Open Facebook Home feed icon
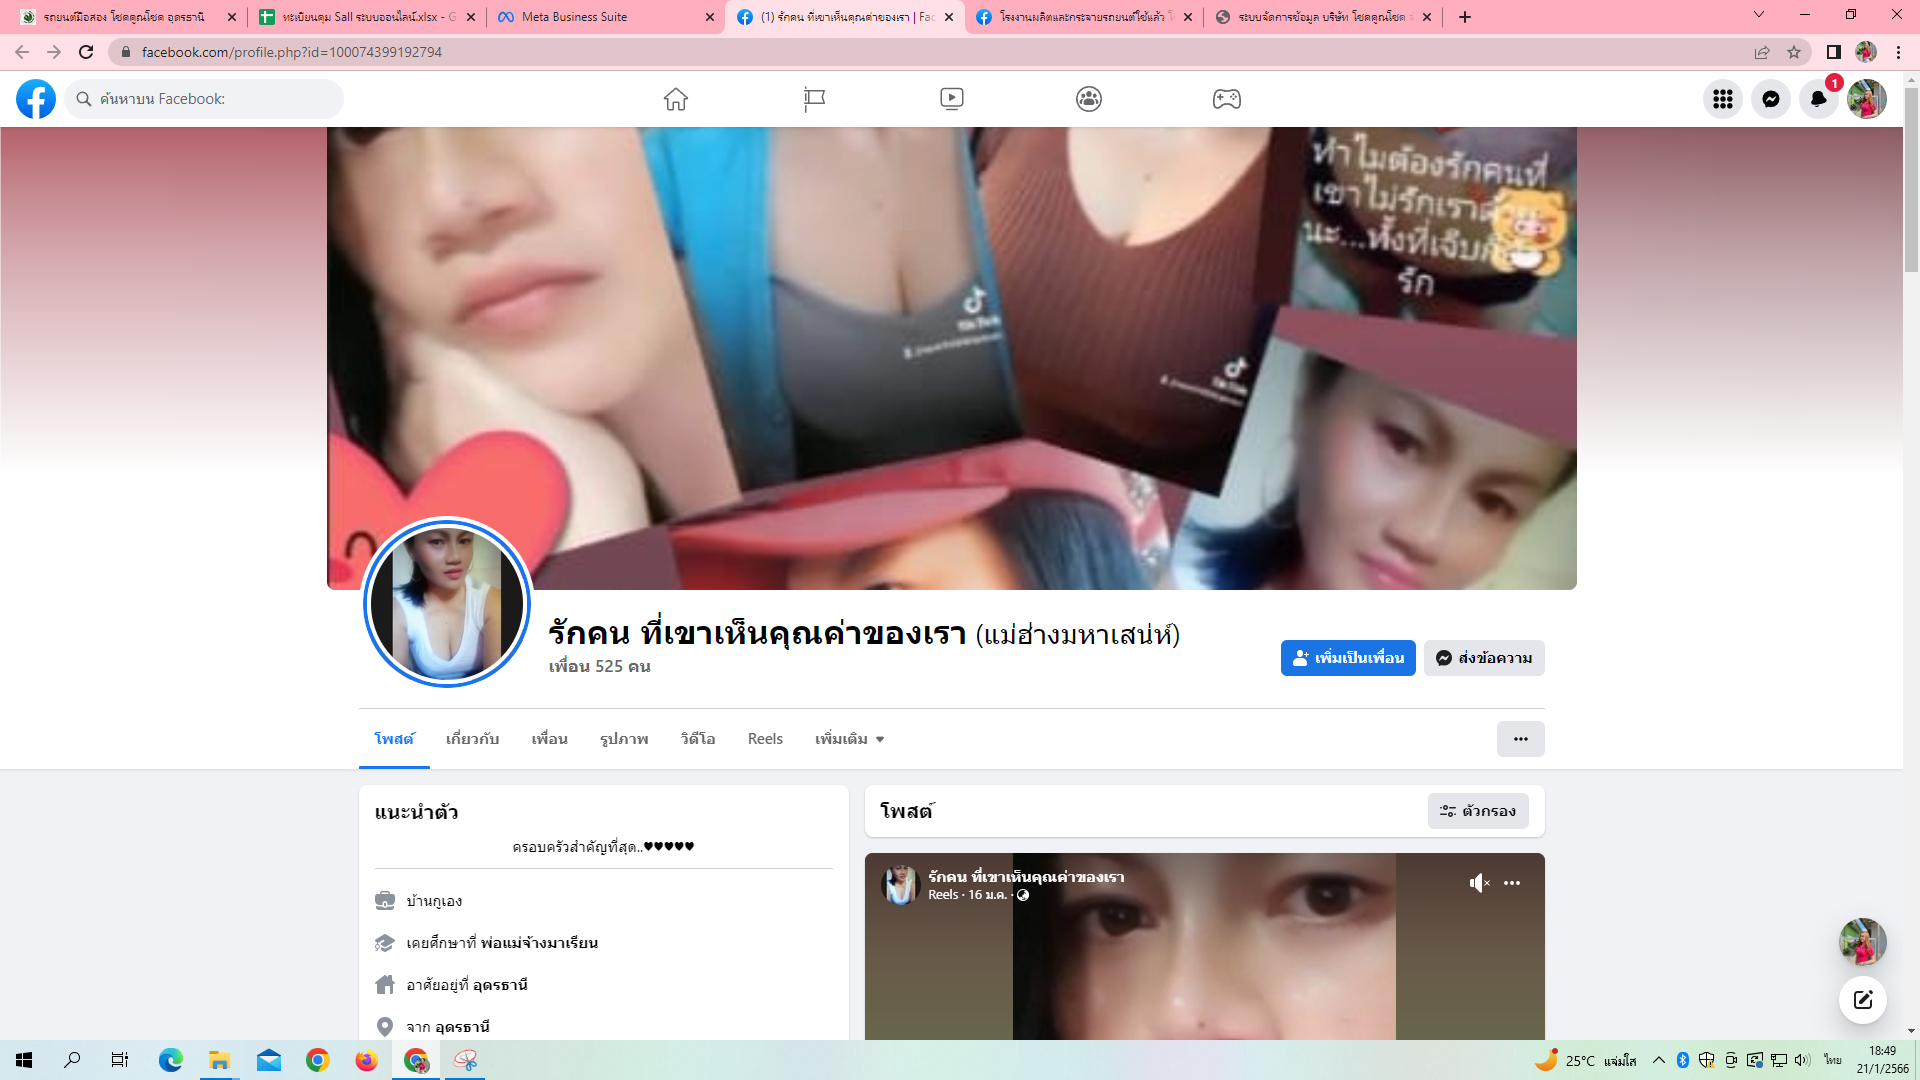Viewport: 1920px width, 1080px height. coord(676,99)
